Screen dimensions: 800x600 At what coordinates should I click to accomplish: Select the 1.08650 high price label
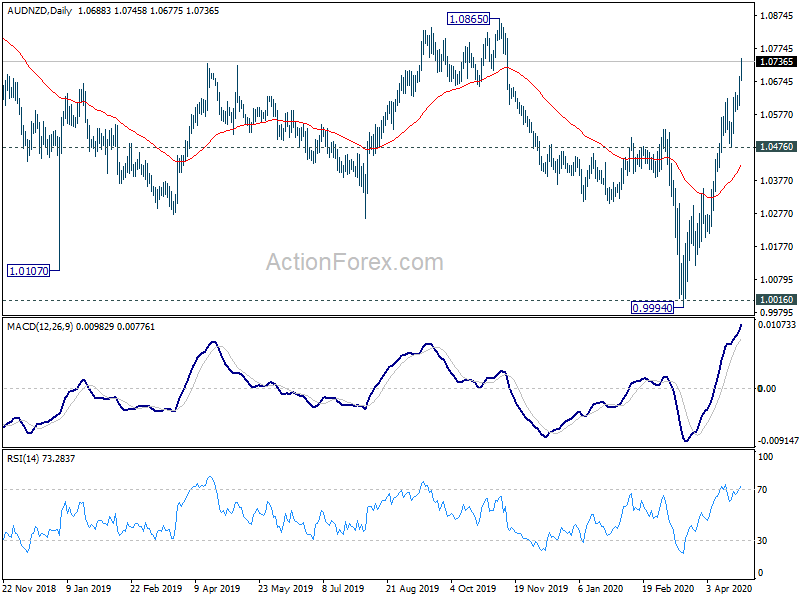click(468, 19)
